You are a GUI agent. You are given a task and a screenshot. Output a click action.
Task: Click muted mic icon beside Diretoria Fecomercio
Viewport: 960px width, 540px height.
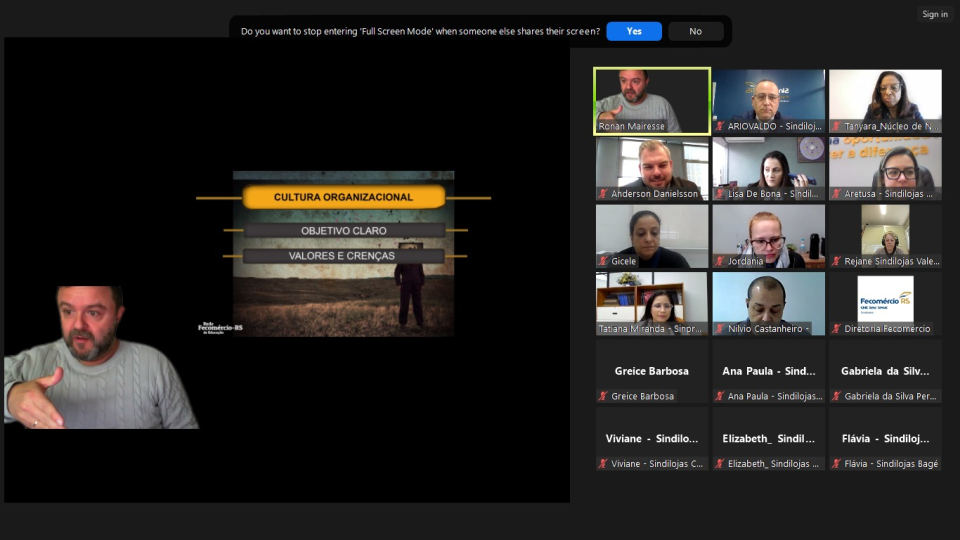[x=836, y=329]
